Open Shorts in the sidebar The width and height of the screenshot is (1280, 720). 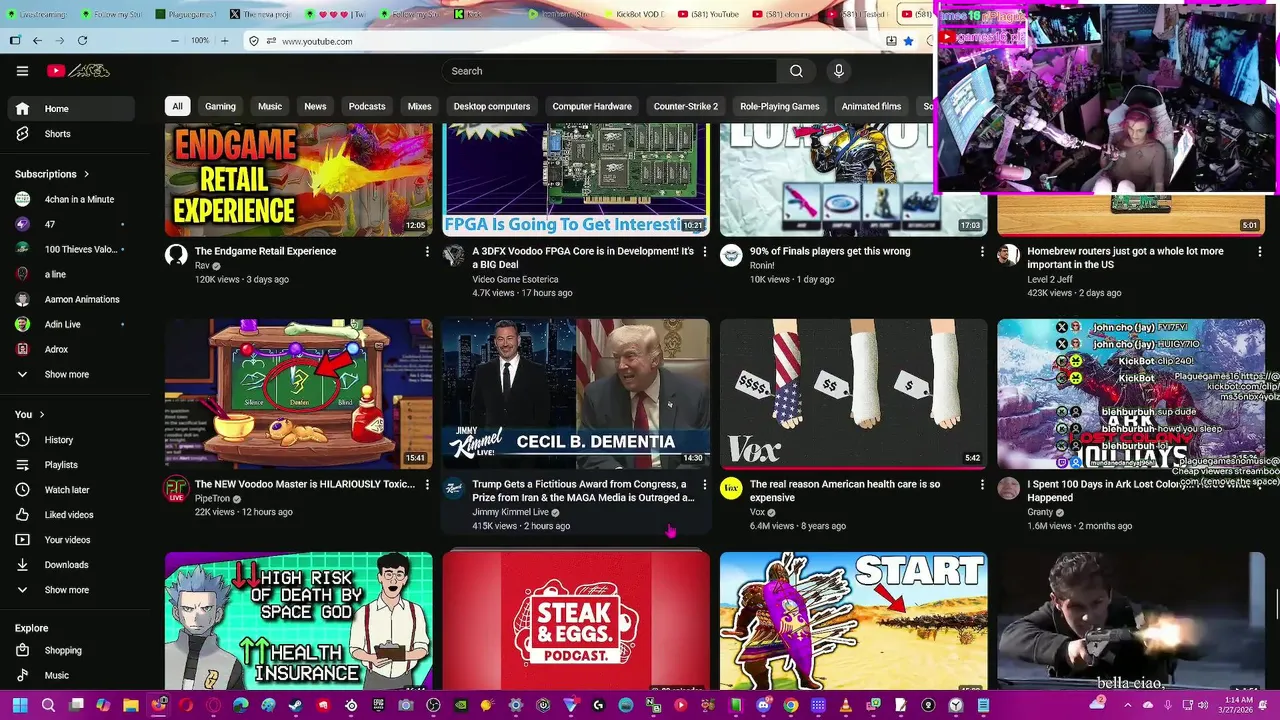70,134
